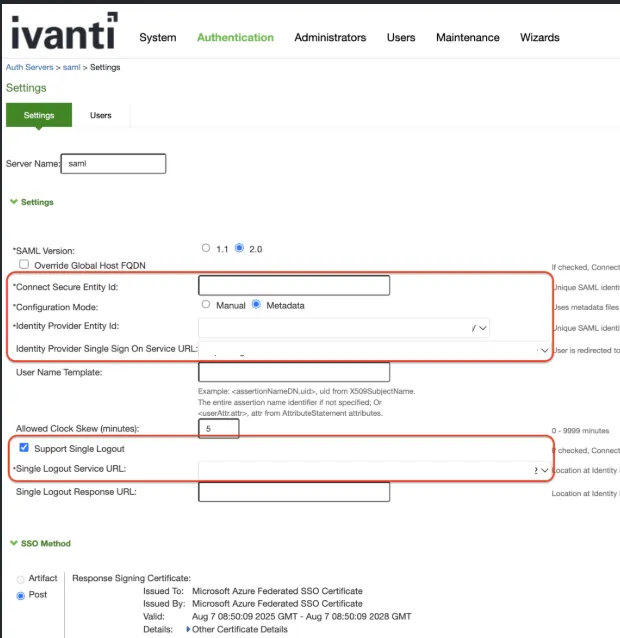Click the User Name Template field
Image resolution: width=620 pixels, height=638 pixels.
(294, 372)
